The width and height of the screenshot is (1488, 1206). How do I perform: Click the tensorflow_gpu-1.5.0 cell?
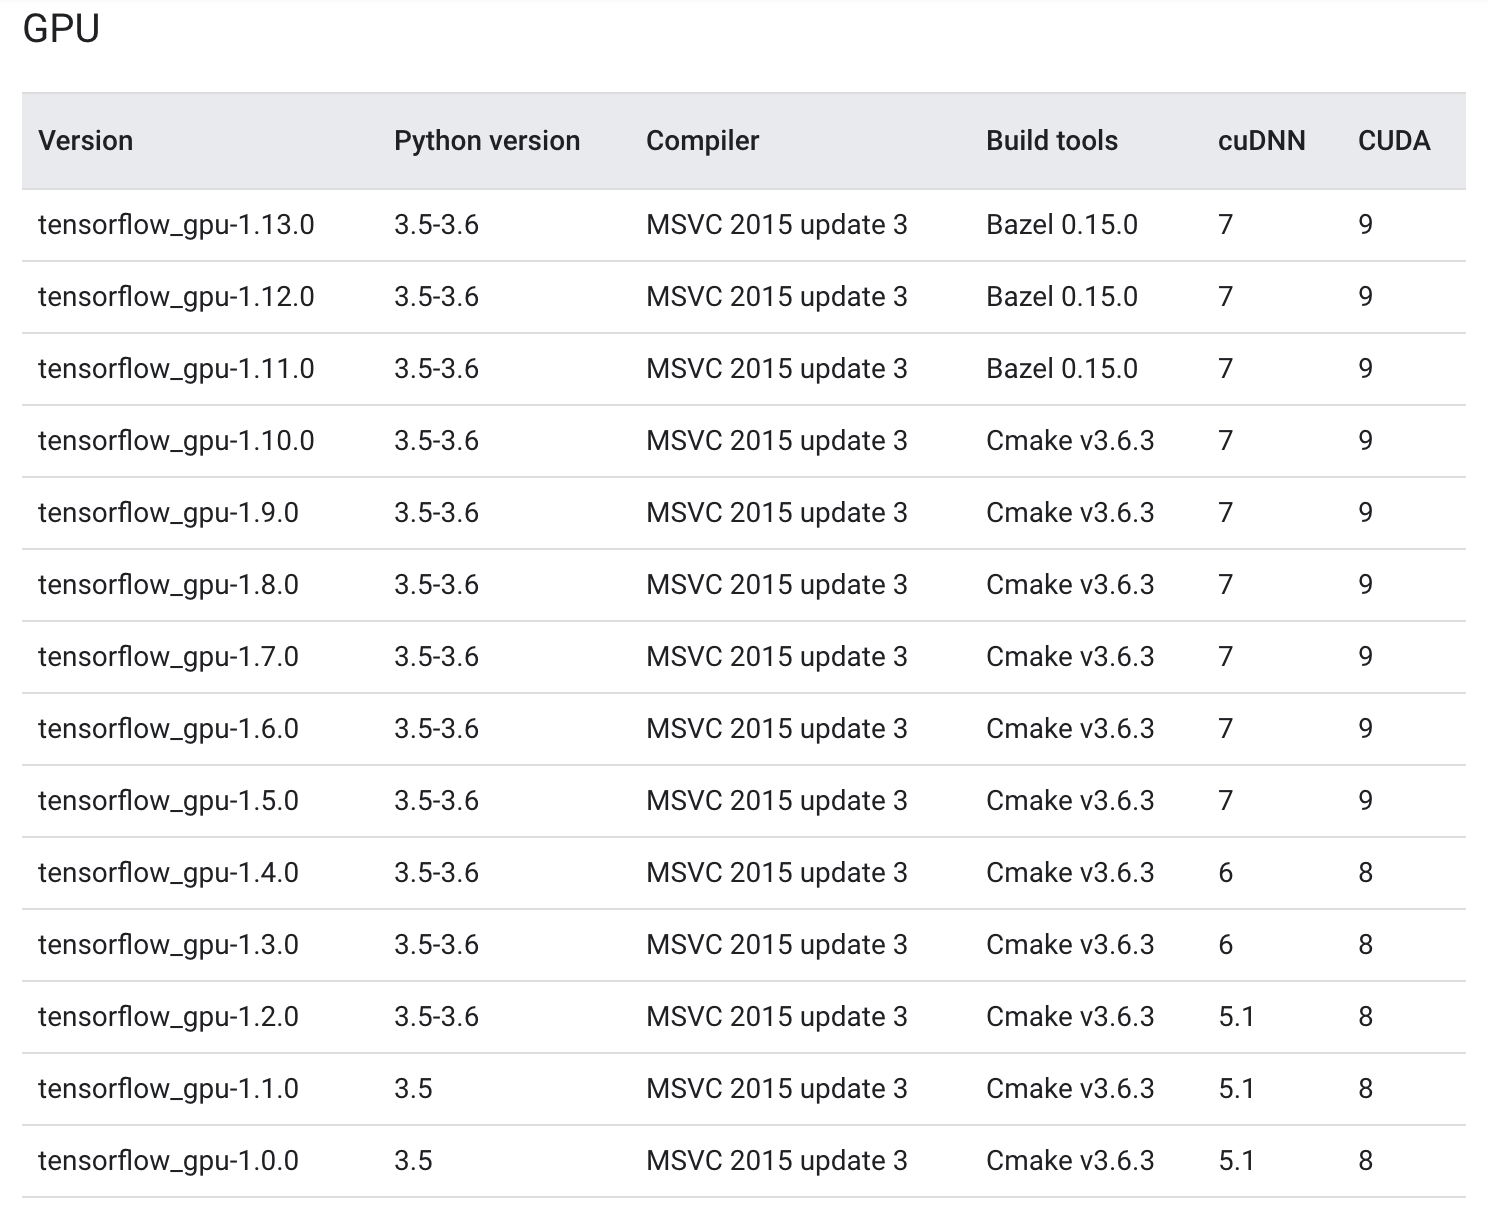pyautogui.click(x=168, y=800)
